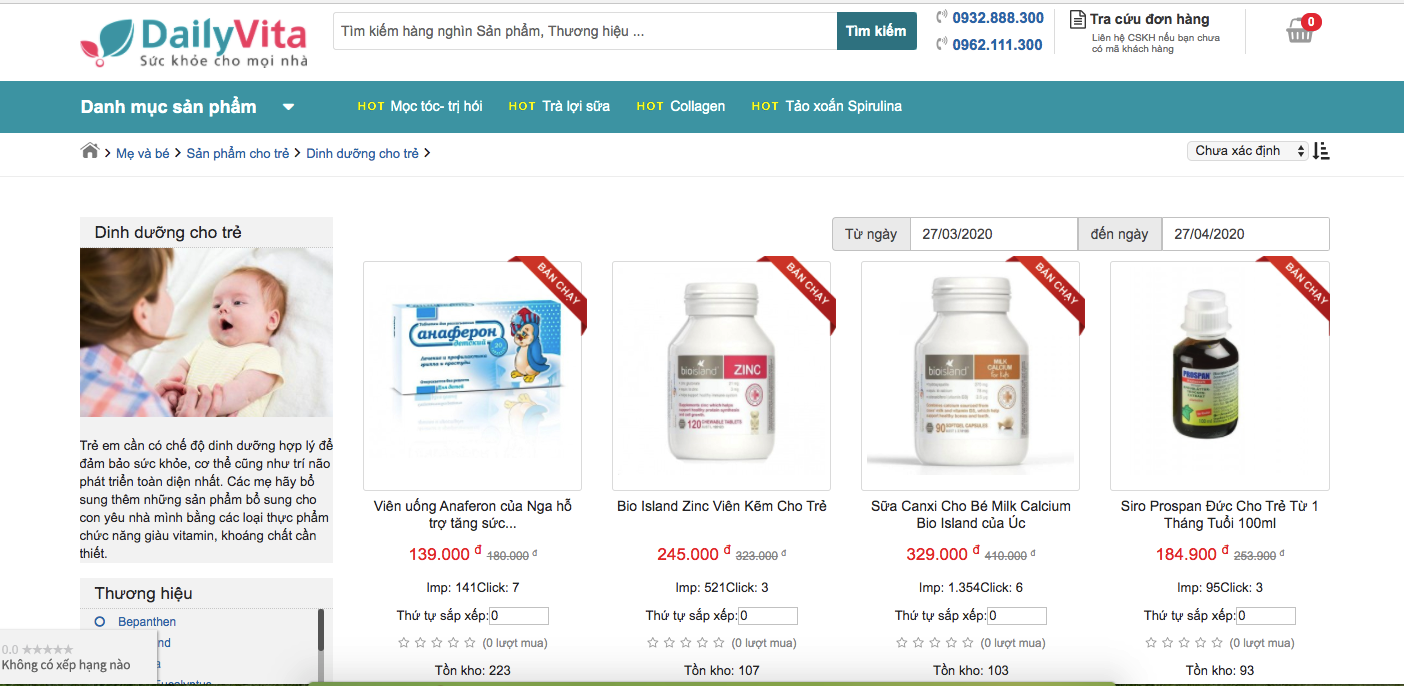1404x686 pixels.
Task: Click the Từ ngày date field
Action: [x=994, y=234]
